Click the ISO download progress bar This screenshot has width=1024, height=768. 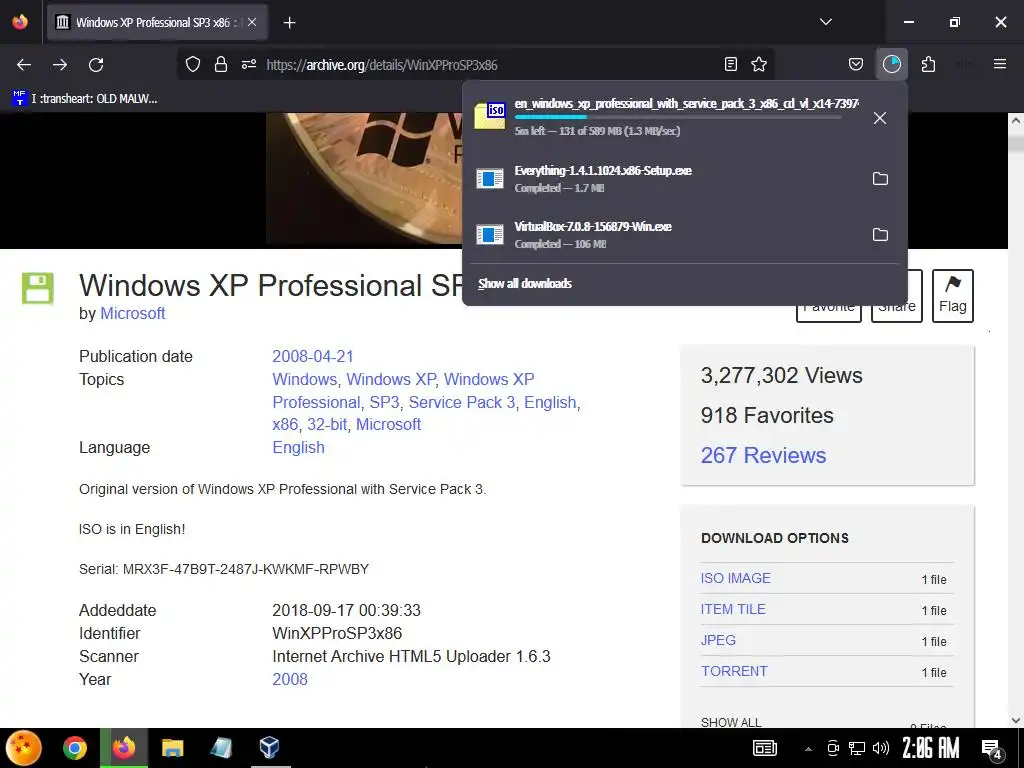677,117
